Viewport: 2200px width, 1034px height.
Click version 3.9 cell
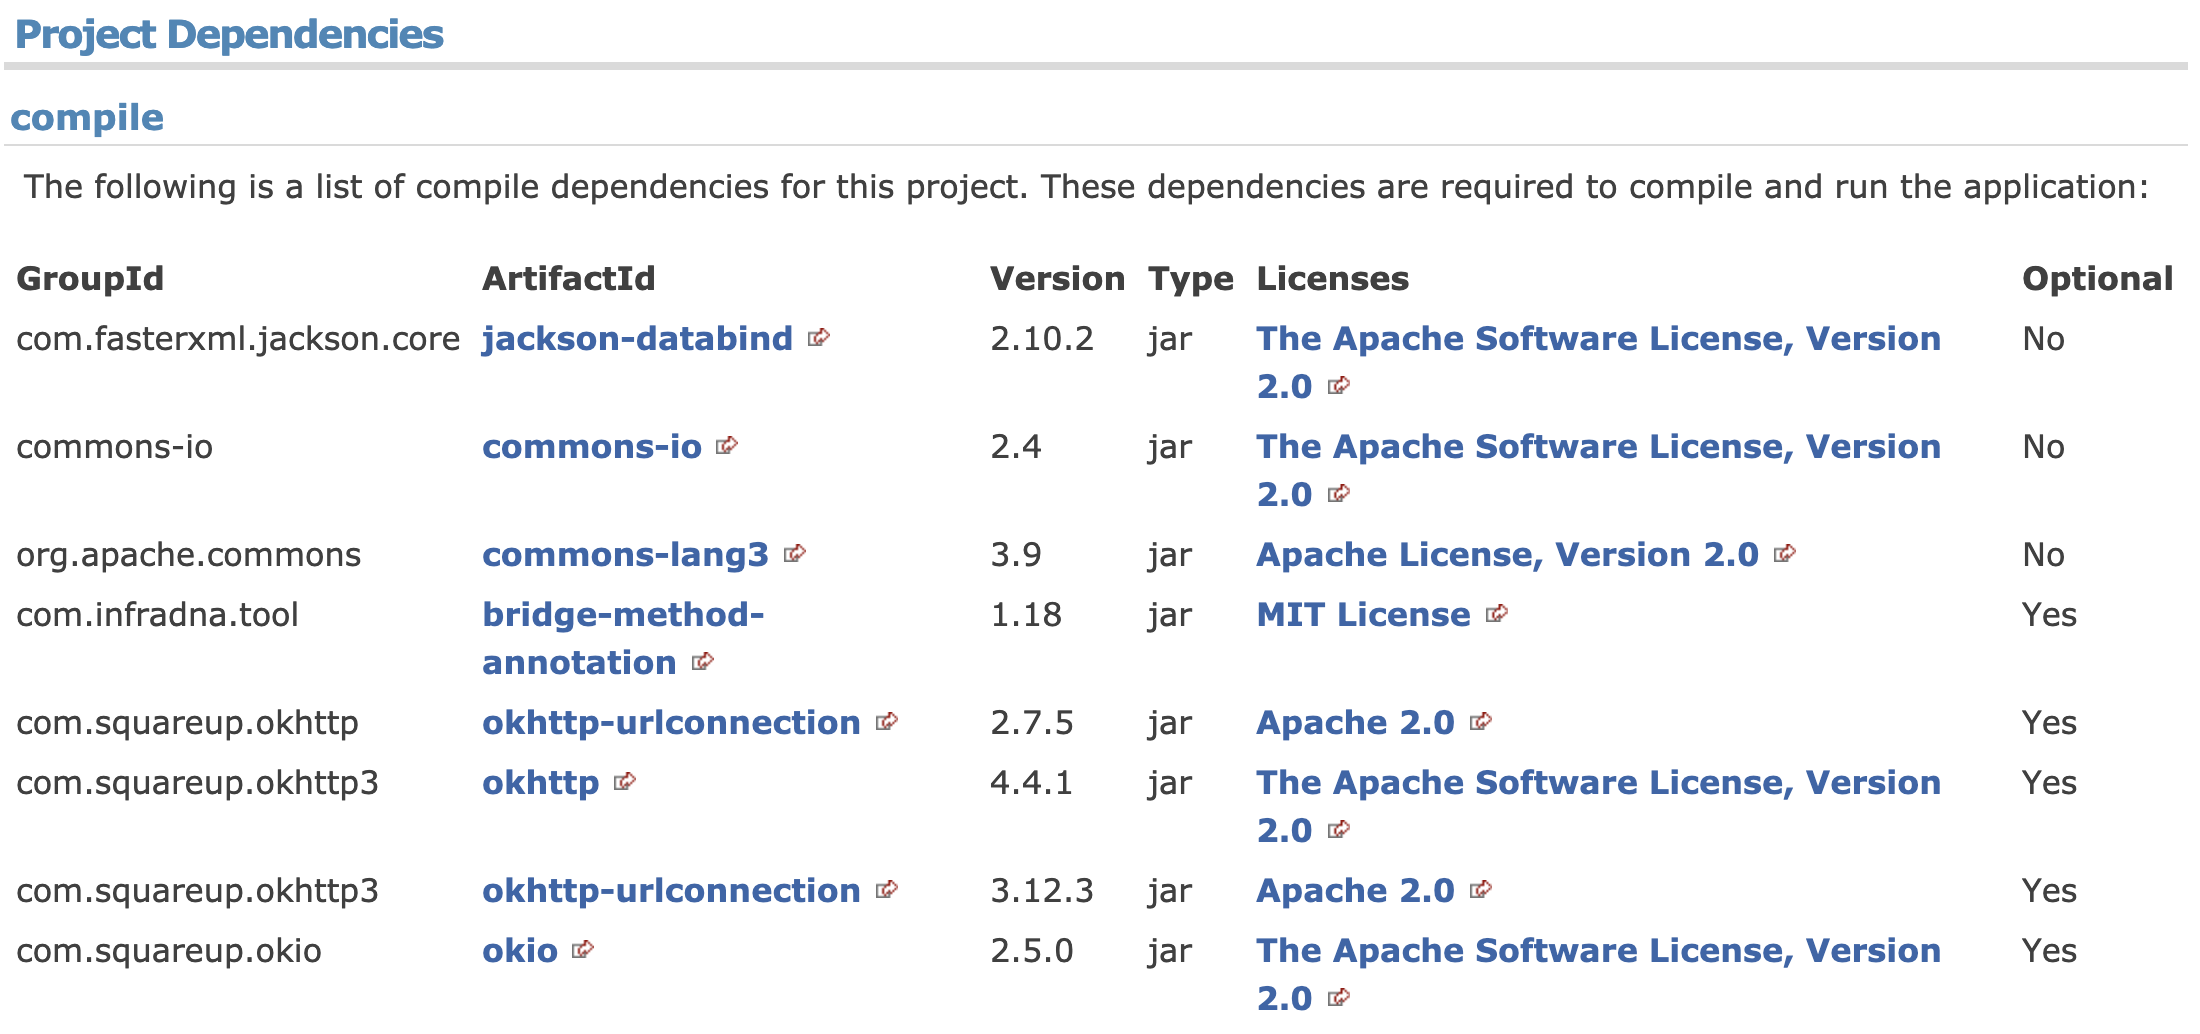(1016, 555)
